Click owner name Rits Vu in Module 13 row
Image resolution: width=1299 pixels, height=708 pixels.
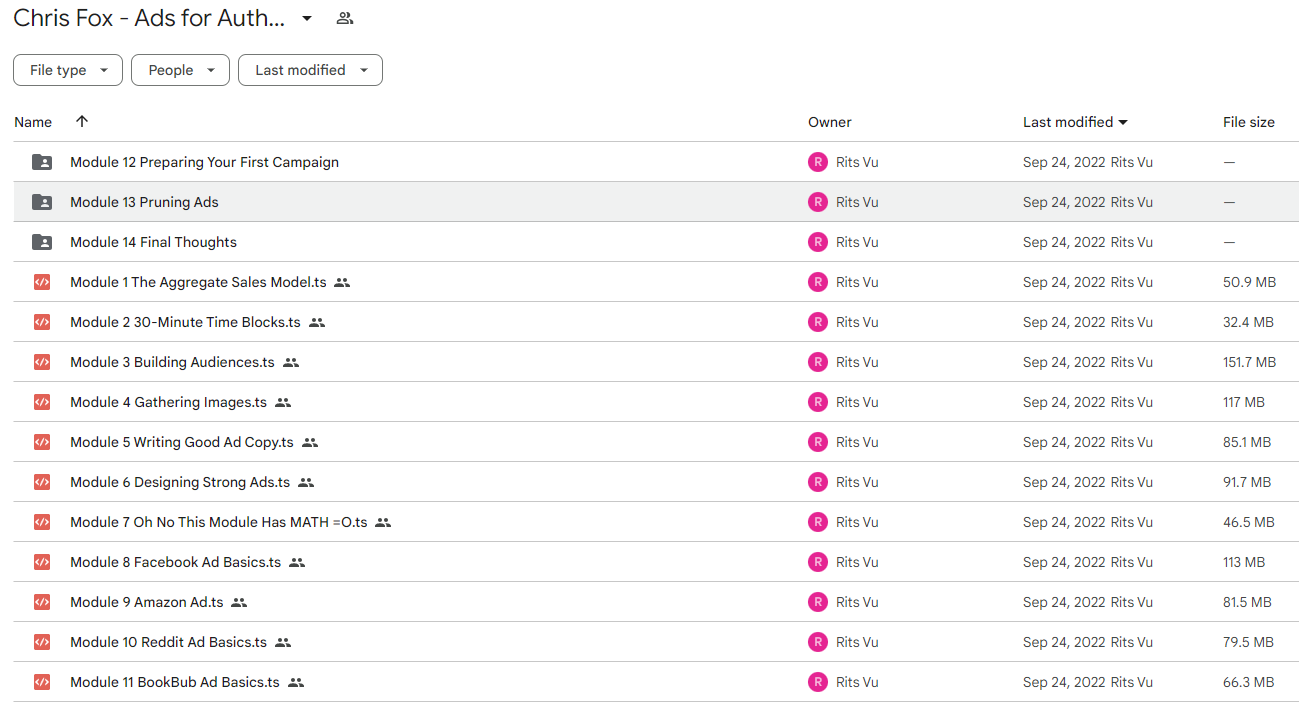coord(857,202)
